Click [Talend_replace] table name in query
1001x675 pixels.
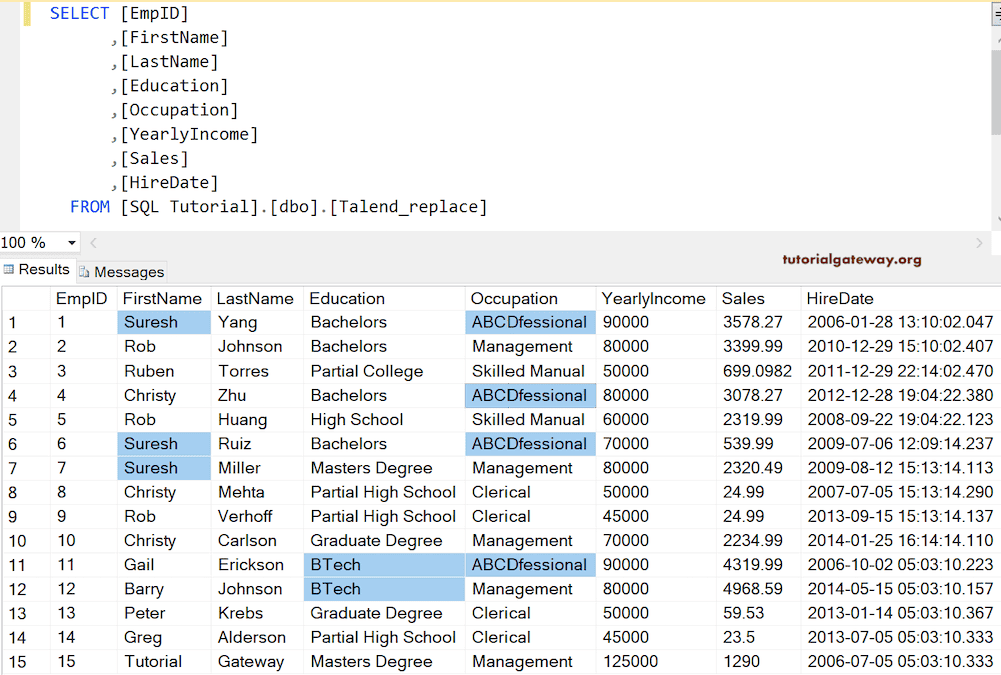pyautogui.click(x=409, y=207)
